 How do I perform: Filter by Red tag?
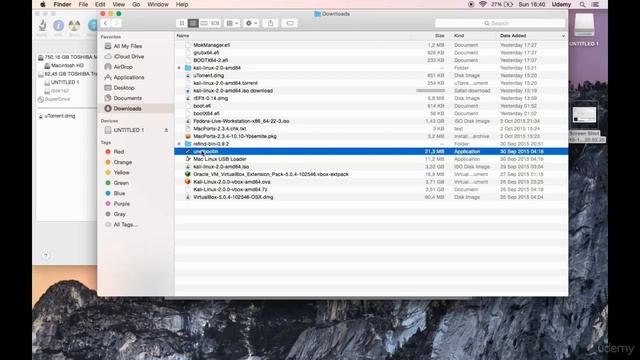[x=118, y=152]
